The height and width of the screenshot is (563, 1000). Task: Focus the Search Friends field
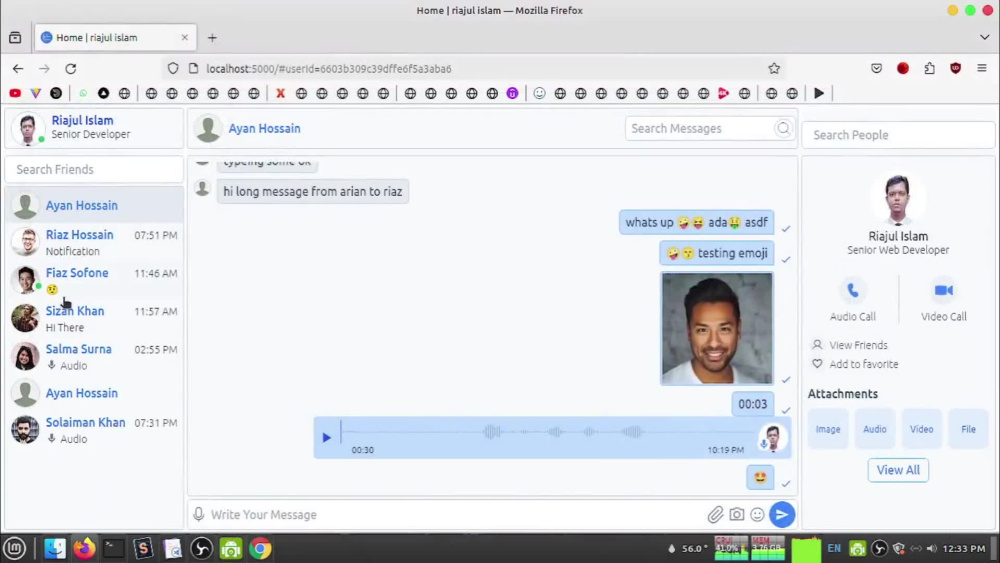click(94, 170)
